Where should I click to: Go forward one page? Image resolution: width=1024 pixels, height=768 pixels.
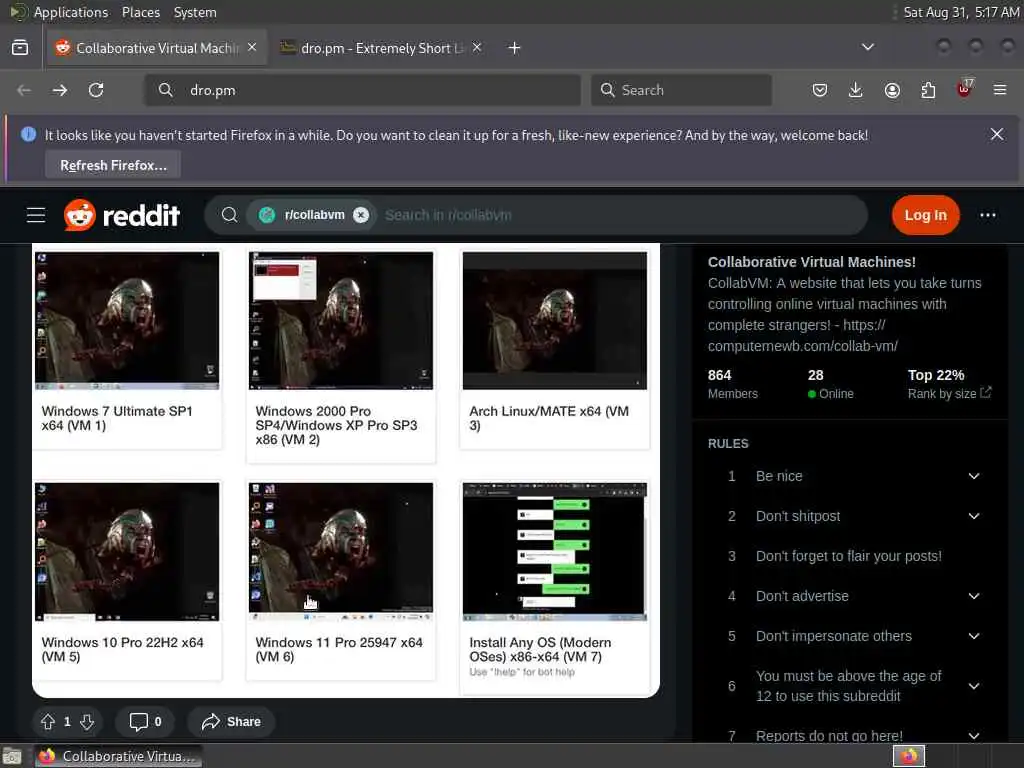click(60, 90)
